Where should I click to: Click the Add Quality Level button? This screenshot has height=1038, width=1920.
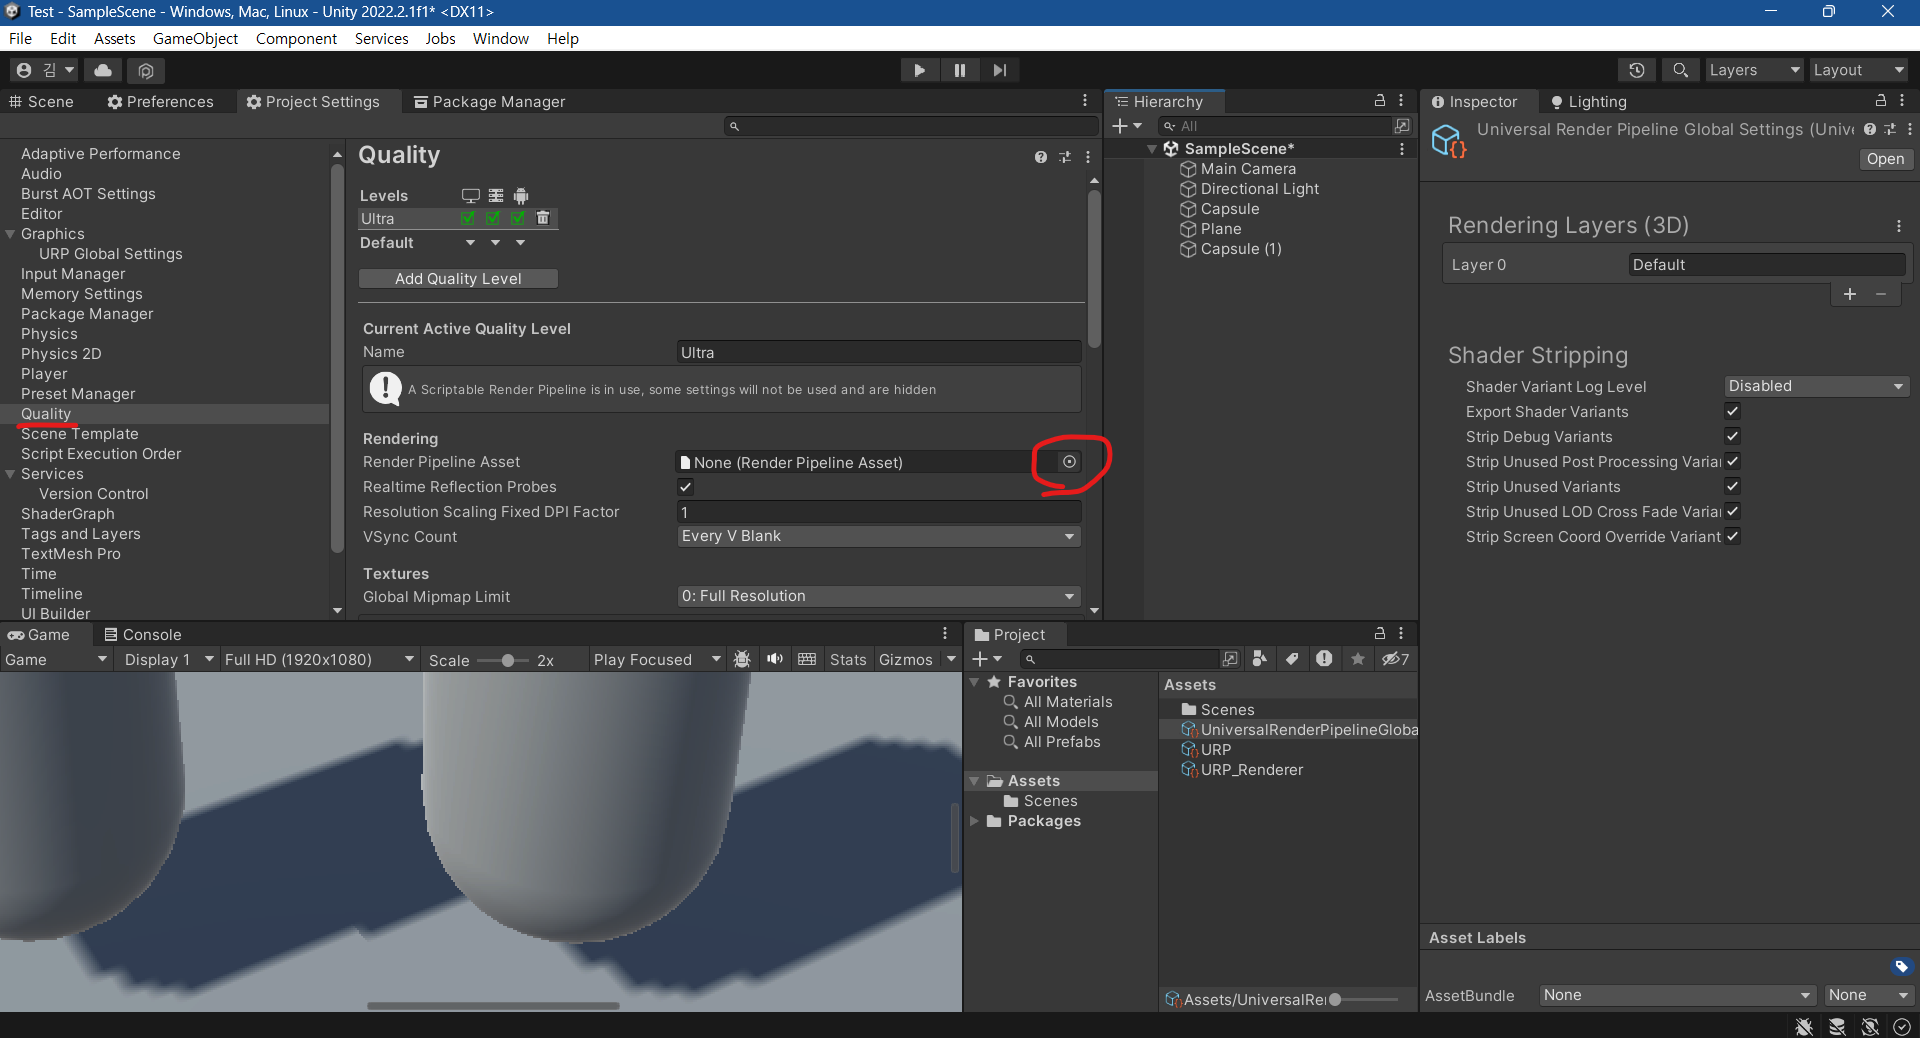coord(458,279)
